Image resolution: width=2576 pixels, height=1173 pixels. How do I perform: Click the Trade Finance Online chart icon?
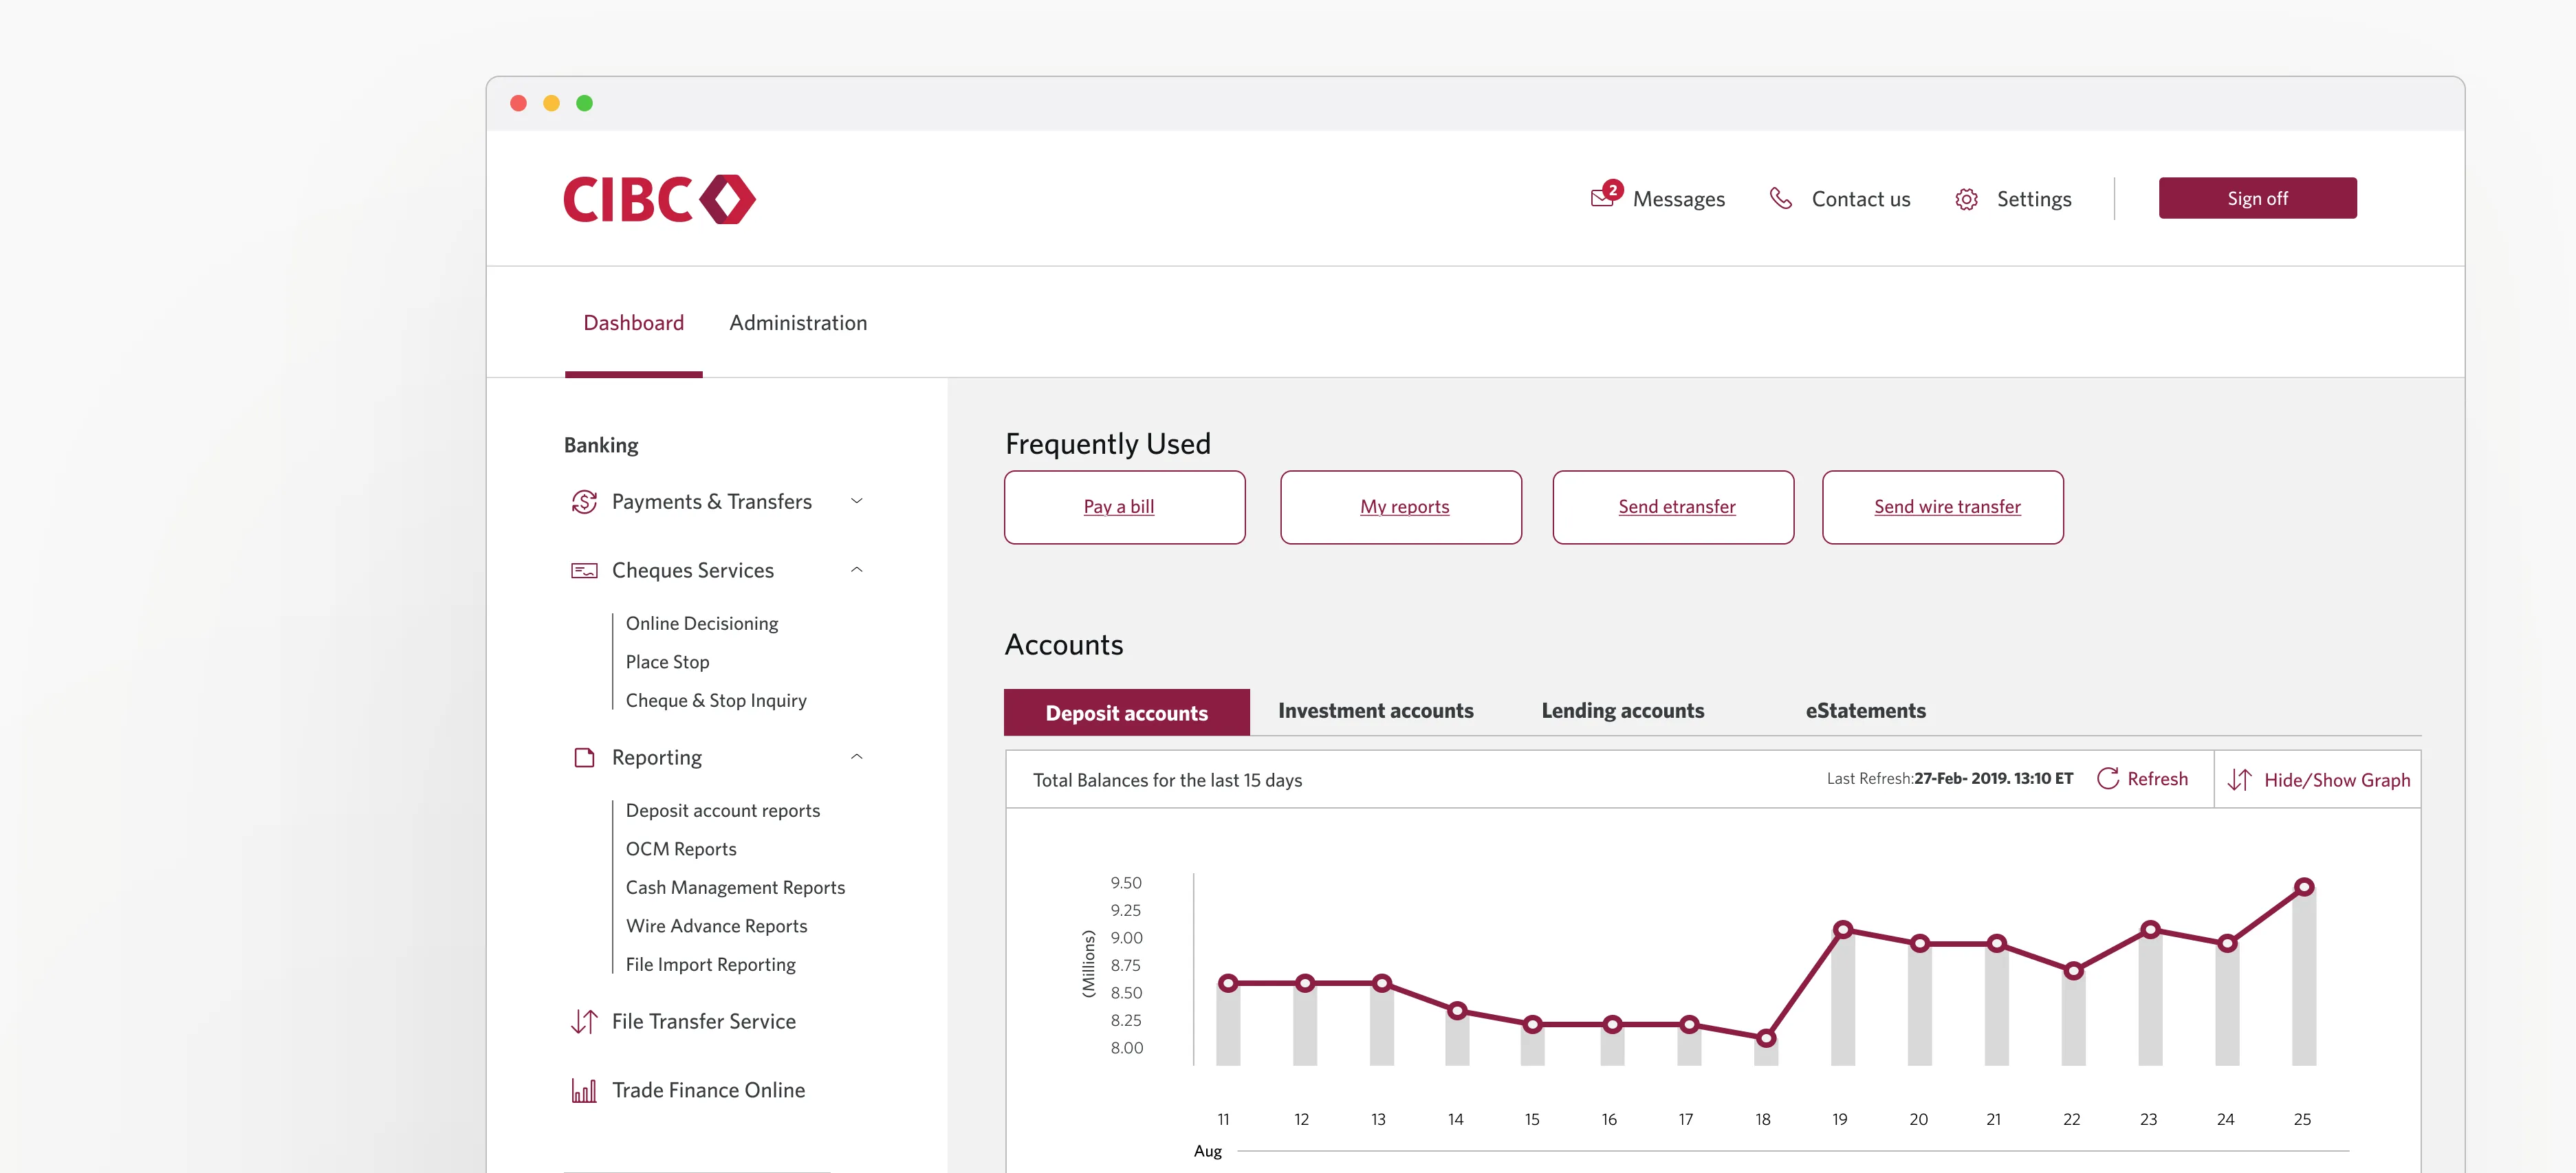tap(584, 1090)
